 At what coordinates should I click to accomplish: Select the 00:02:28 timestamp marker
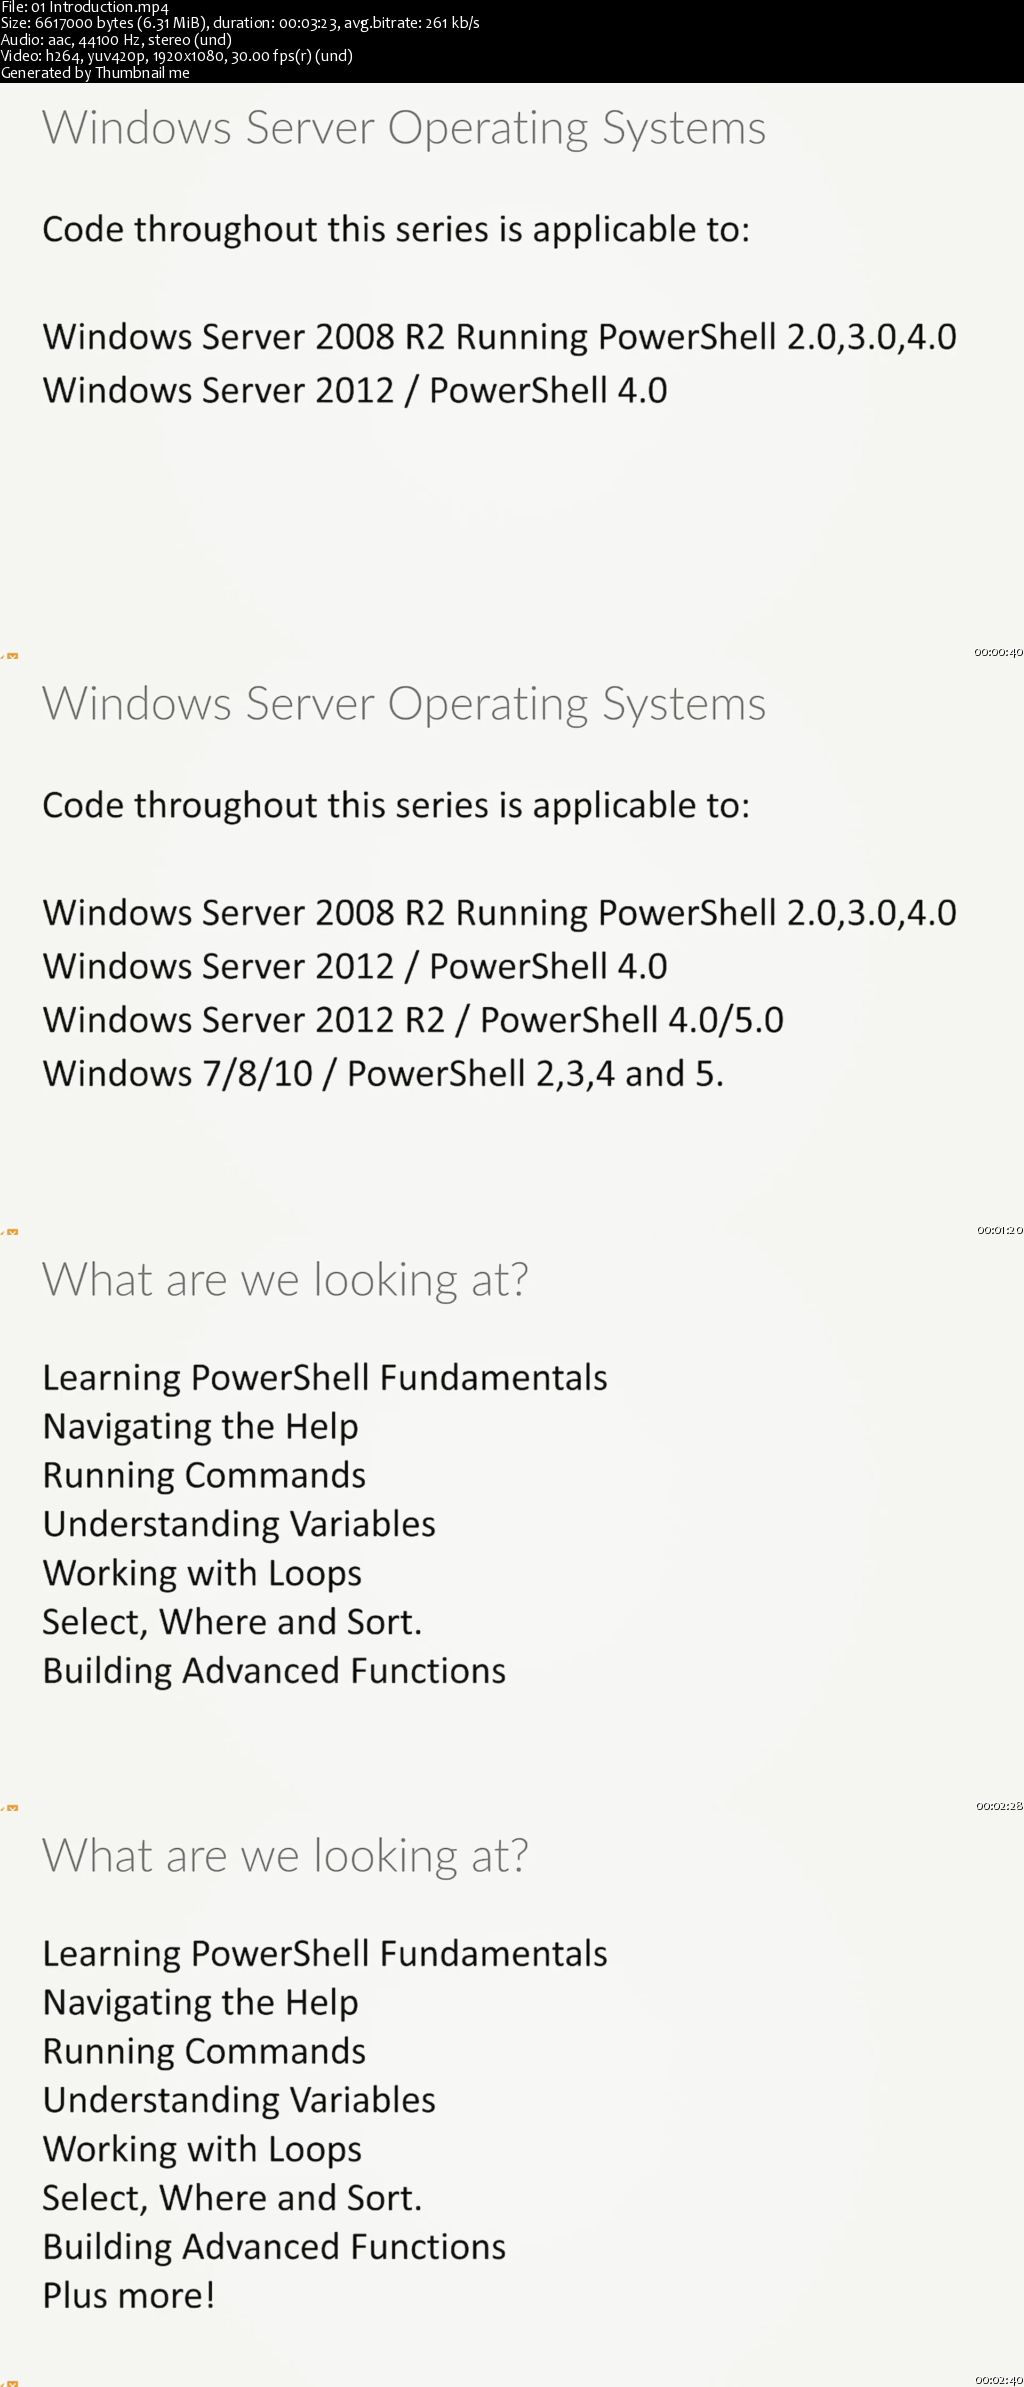[x=999, y=1806]
